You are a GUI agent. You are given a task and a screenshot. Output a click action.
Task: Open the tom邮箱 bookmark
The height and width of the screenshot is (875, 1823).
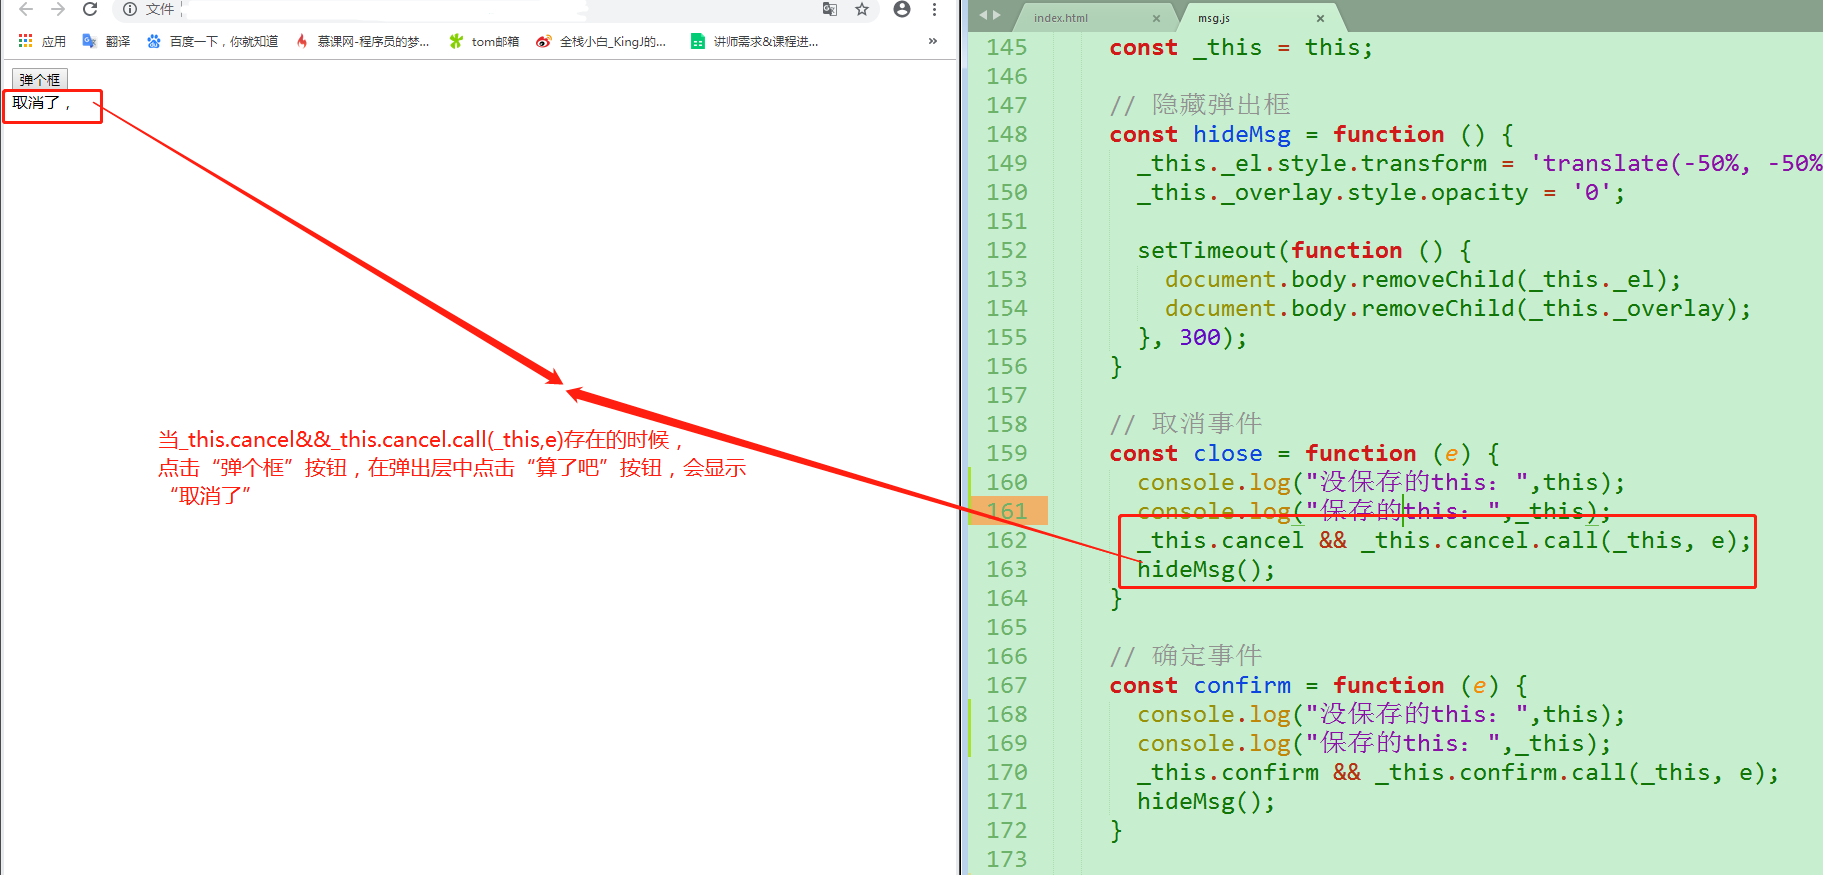point(484,41)
